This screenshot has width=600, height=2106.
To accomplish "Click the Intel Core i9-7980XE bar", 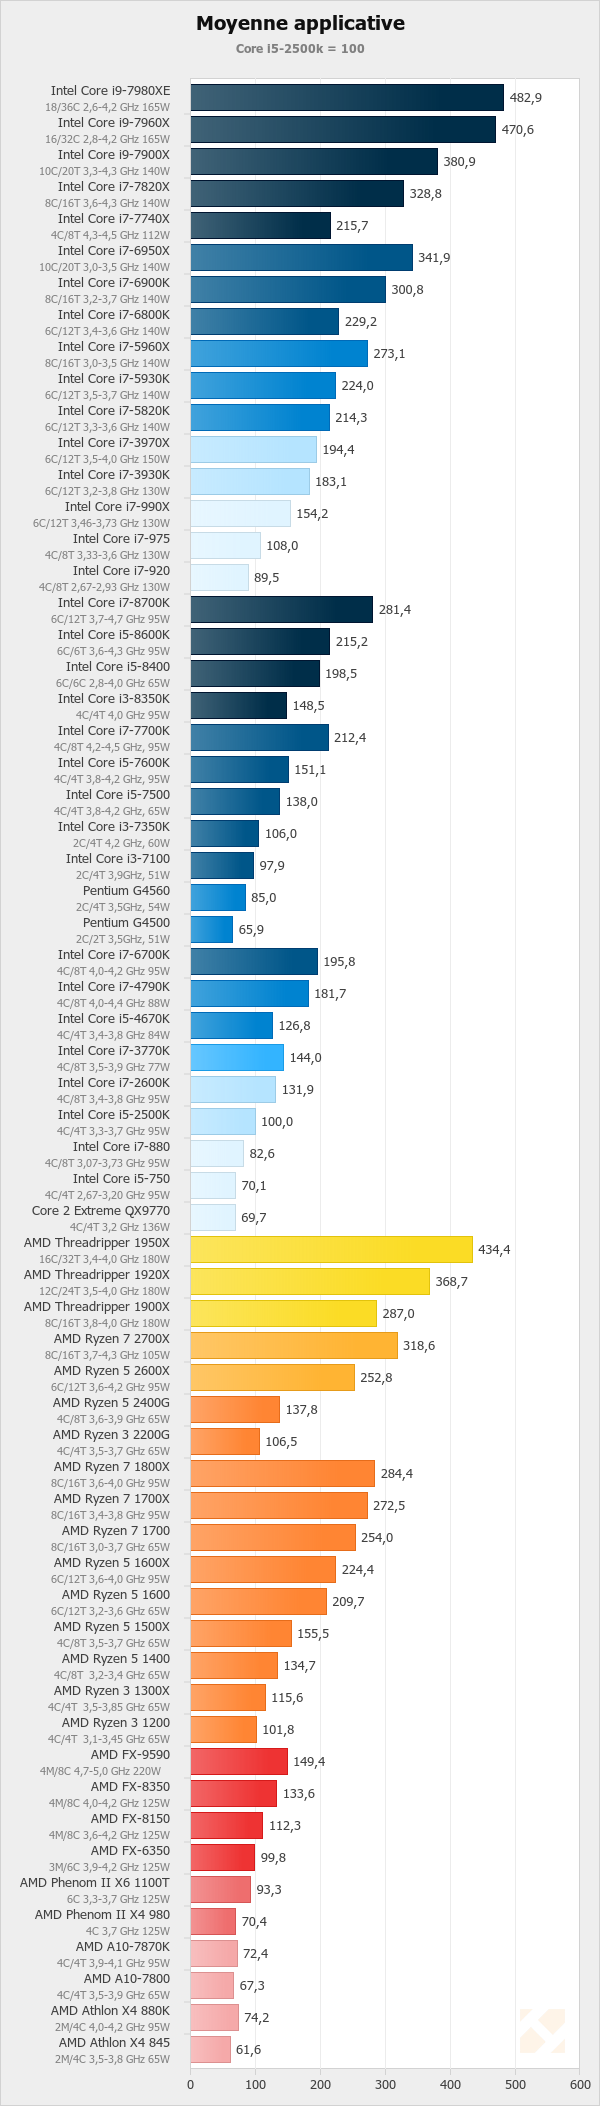I will click(346, 97).
